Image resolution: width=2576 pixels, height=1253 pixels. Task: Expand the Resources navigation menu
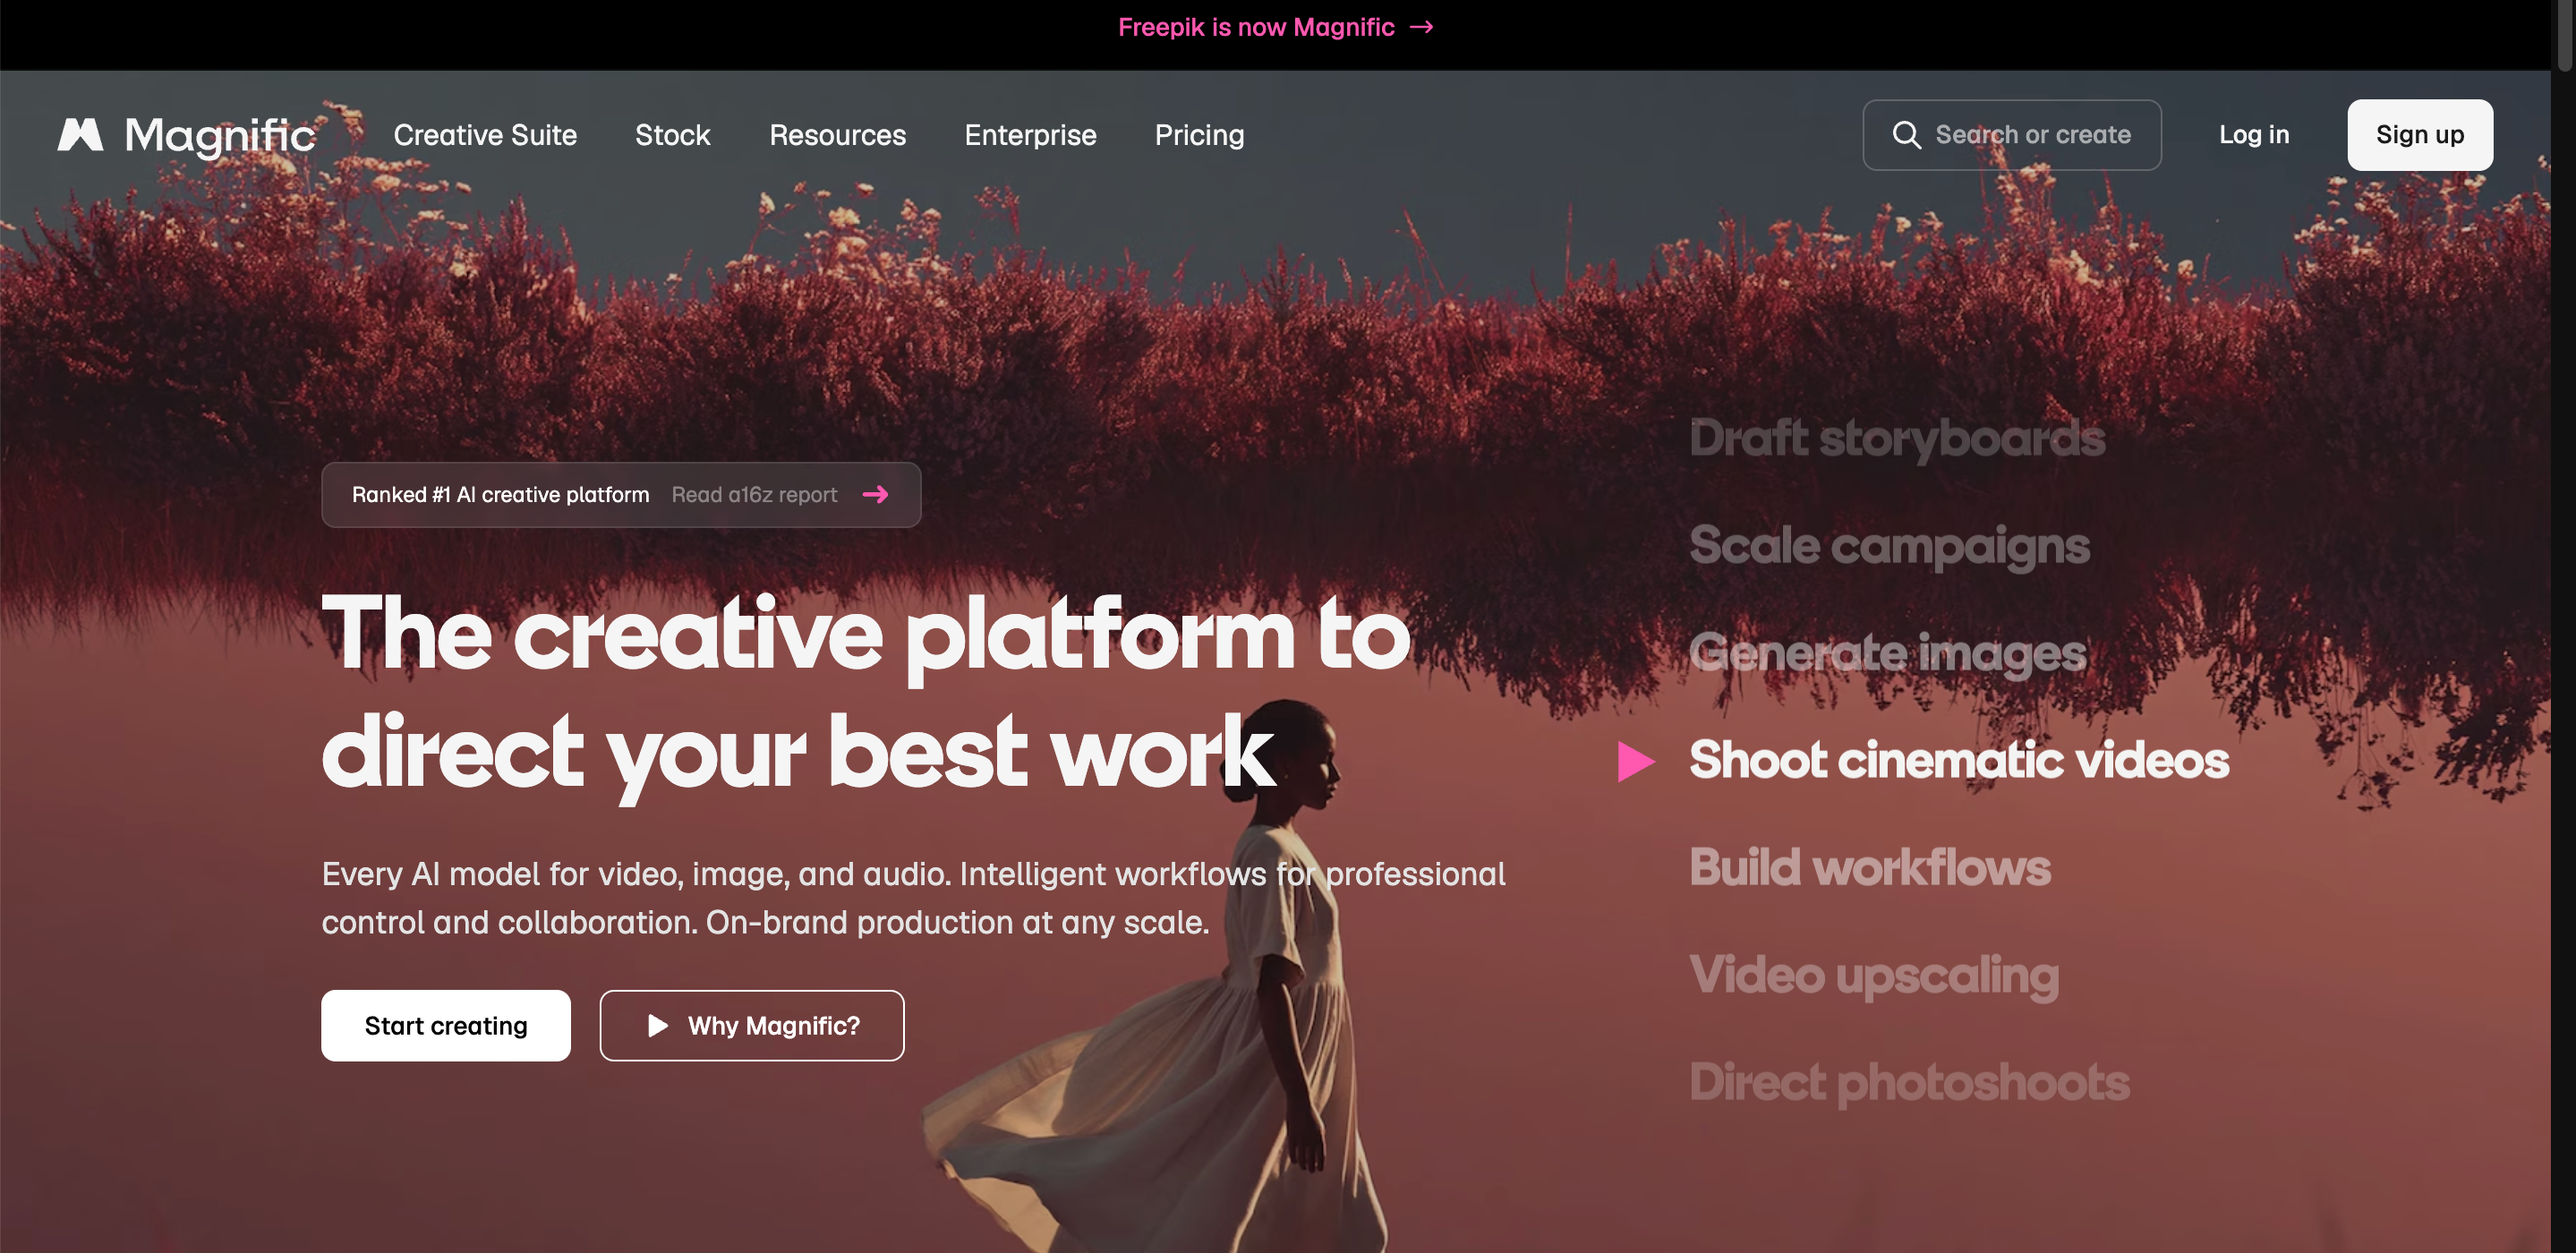point(837,135)
